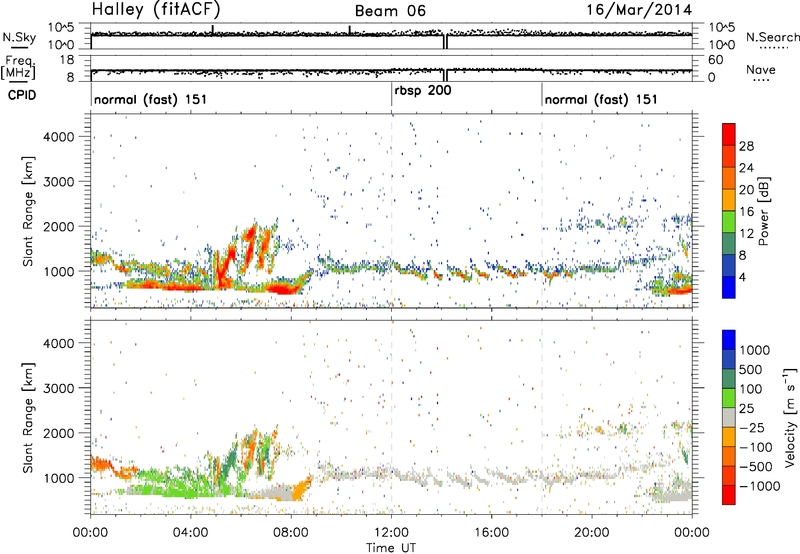Image resolution: width=800 pixels, height=554 pixels.
Task: Click the '18' frequency axis label
Action: pyautogui.click(x=66, y=60)
